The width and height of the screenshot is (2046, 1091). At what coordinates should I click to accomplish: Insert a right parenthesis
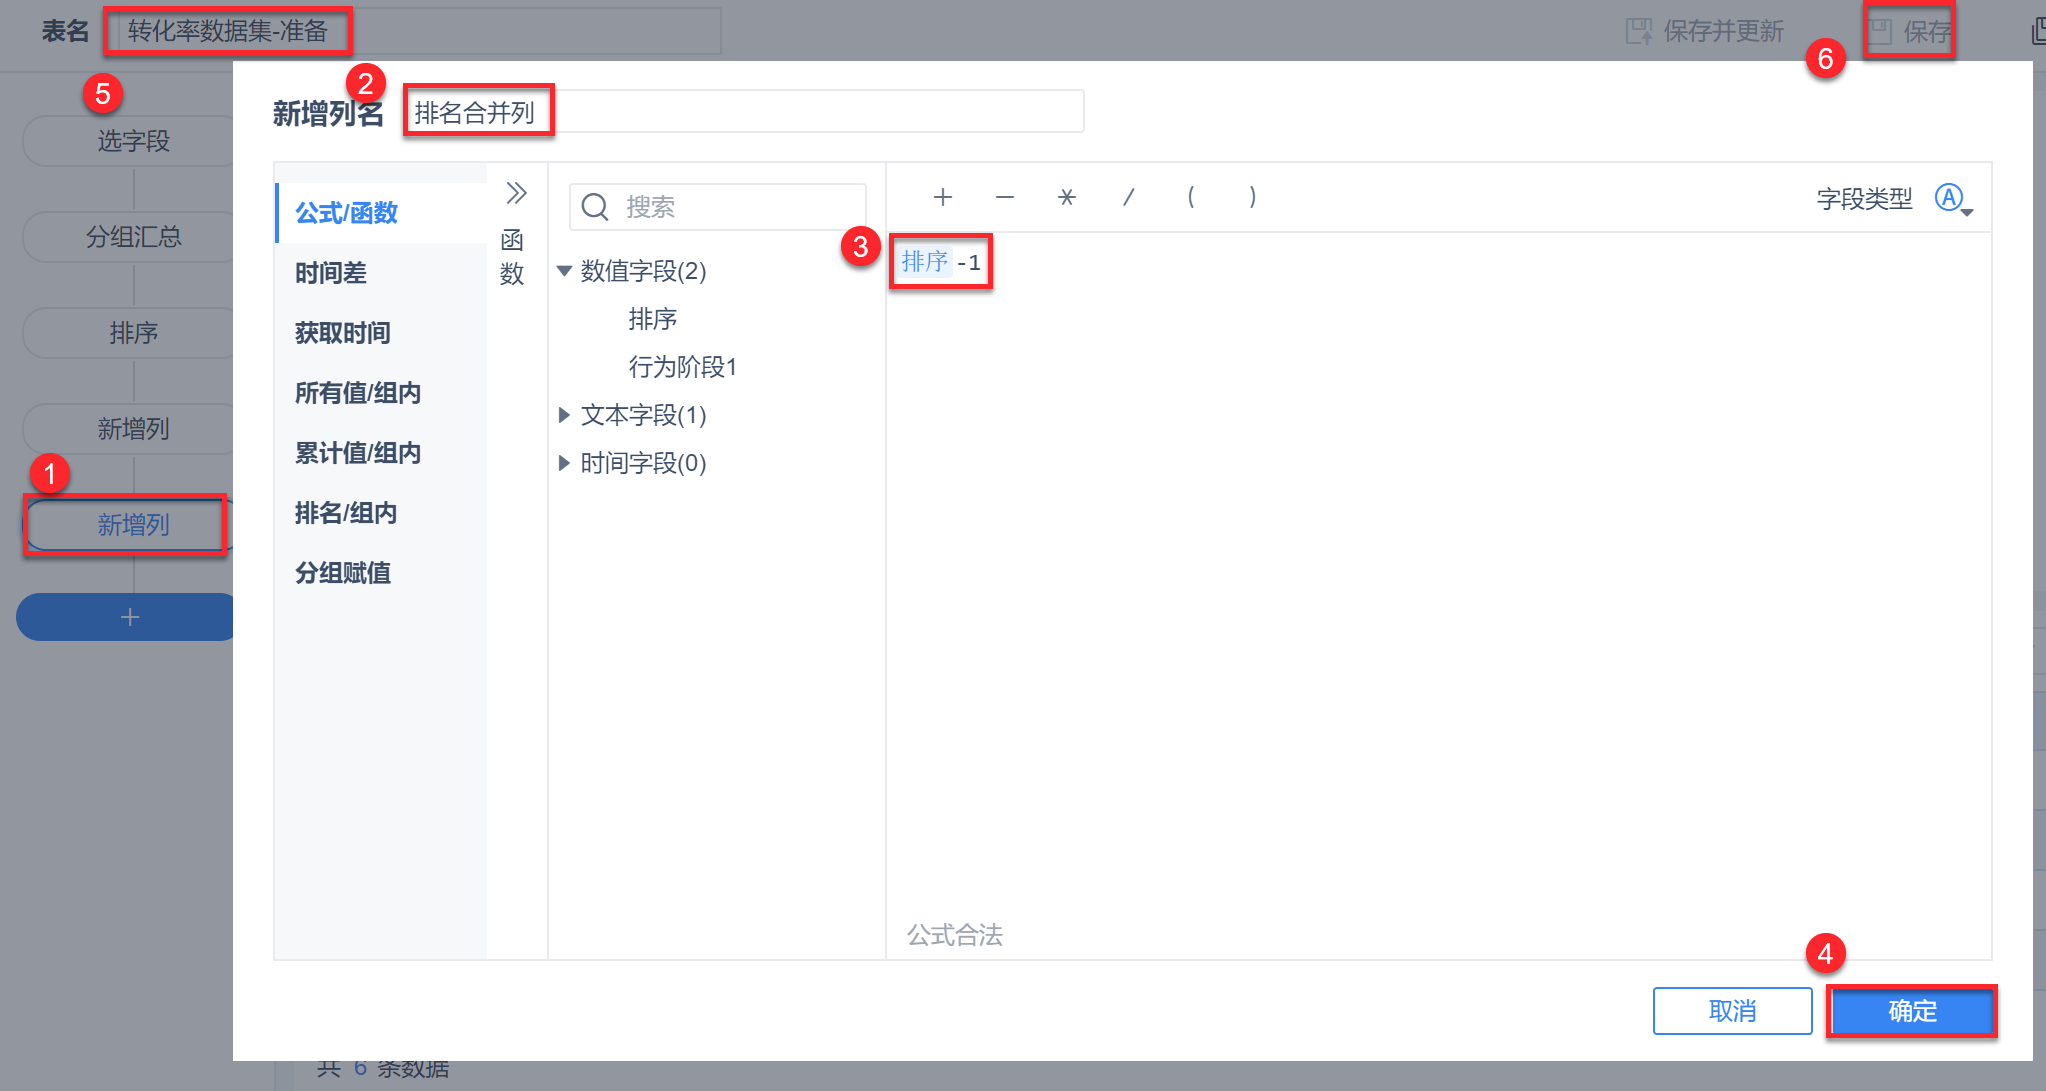[1253, 197]
